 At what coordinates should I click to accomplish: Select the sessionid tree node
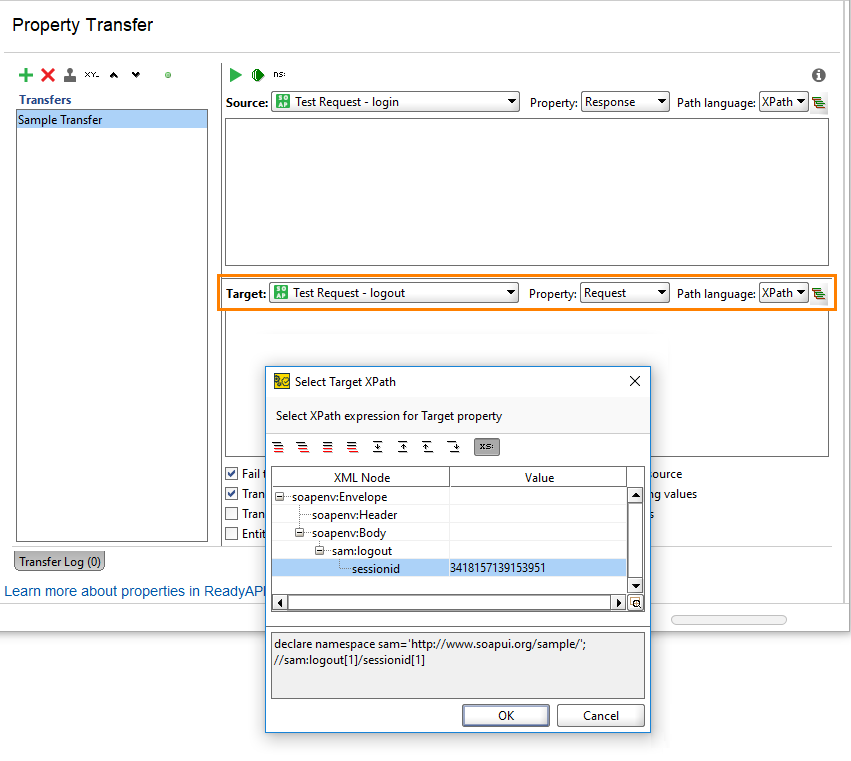tap(376, 568)
